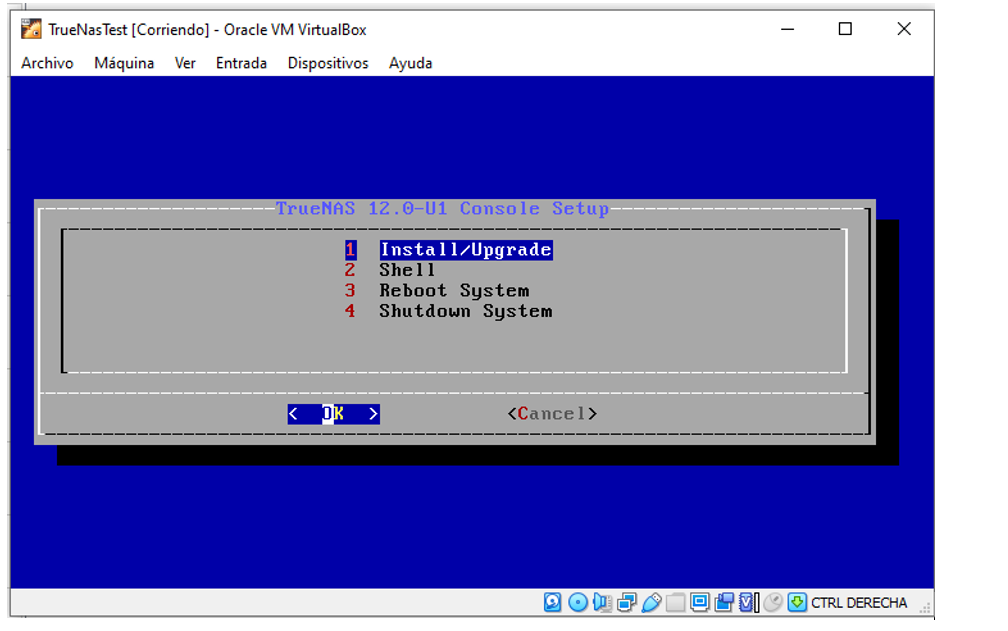
Task: Select the Shell menu entry
Action: pyautogui.click(x=407, y=270)
